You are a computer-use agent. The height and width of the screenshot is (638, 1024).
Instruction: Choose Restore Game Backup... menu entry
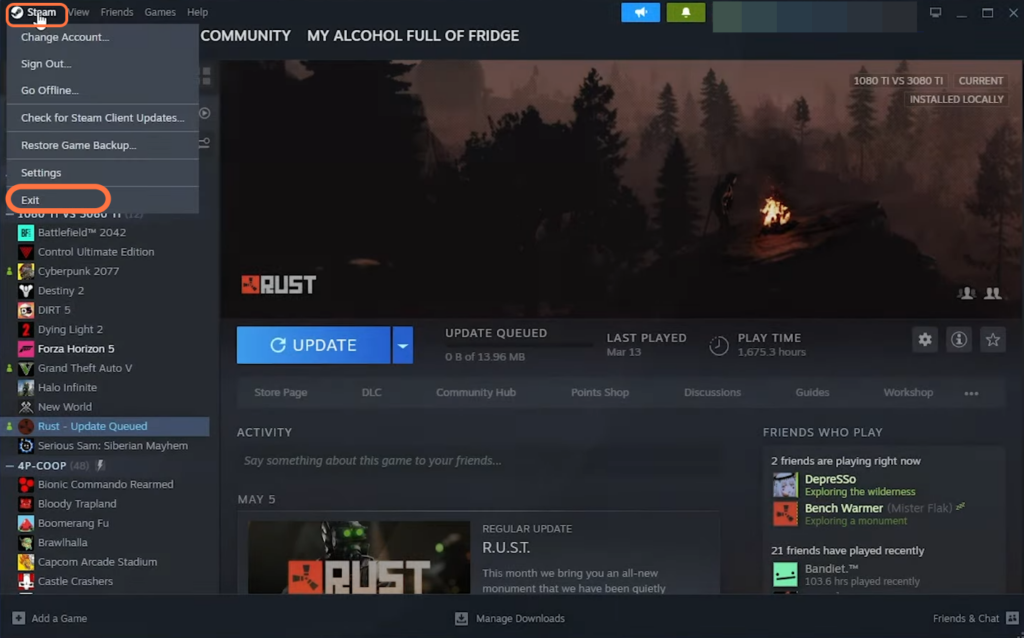tap(103, 146)
